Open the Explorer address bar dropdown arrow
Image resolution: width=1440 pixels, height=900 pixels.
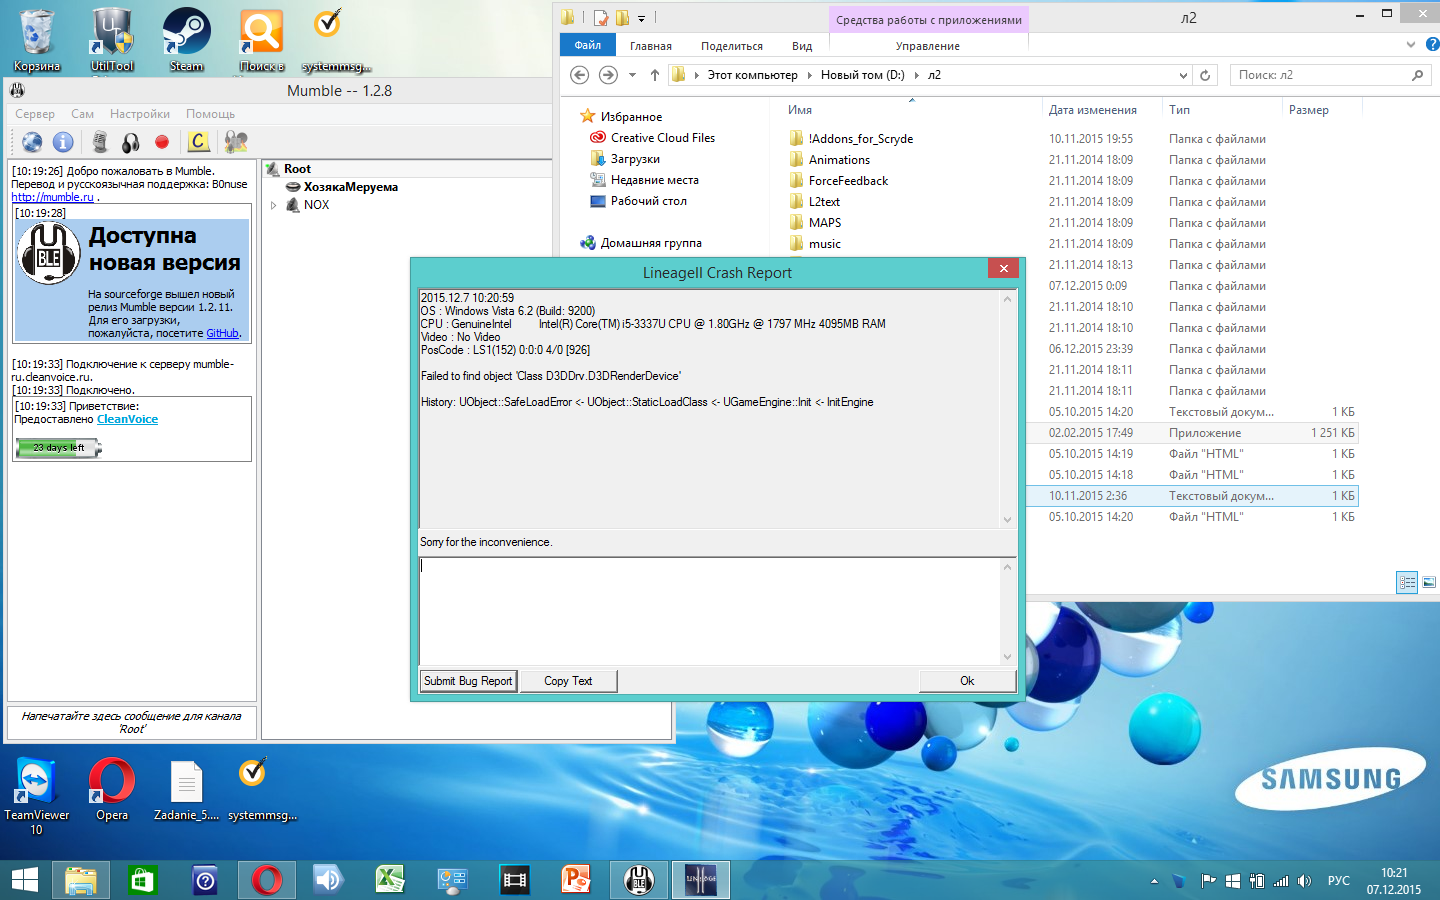(x=1183, y=75)
